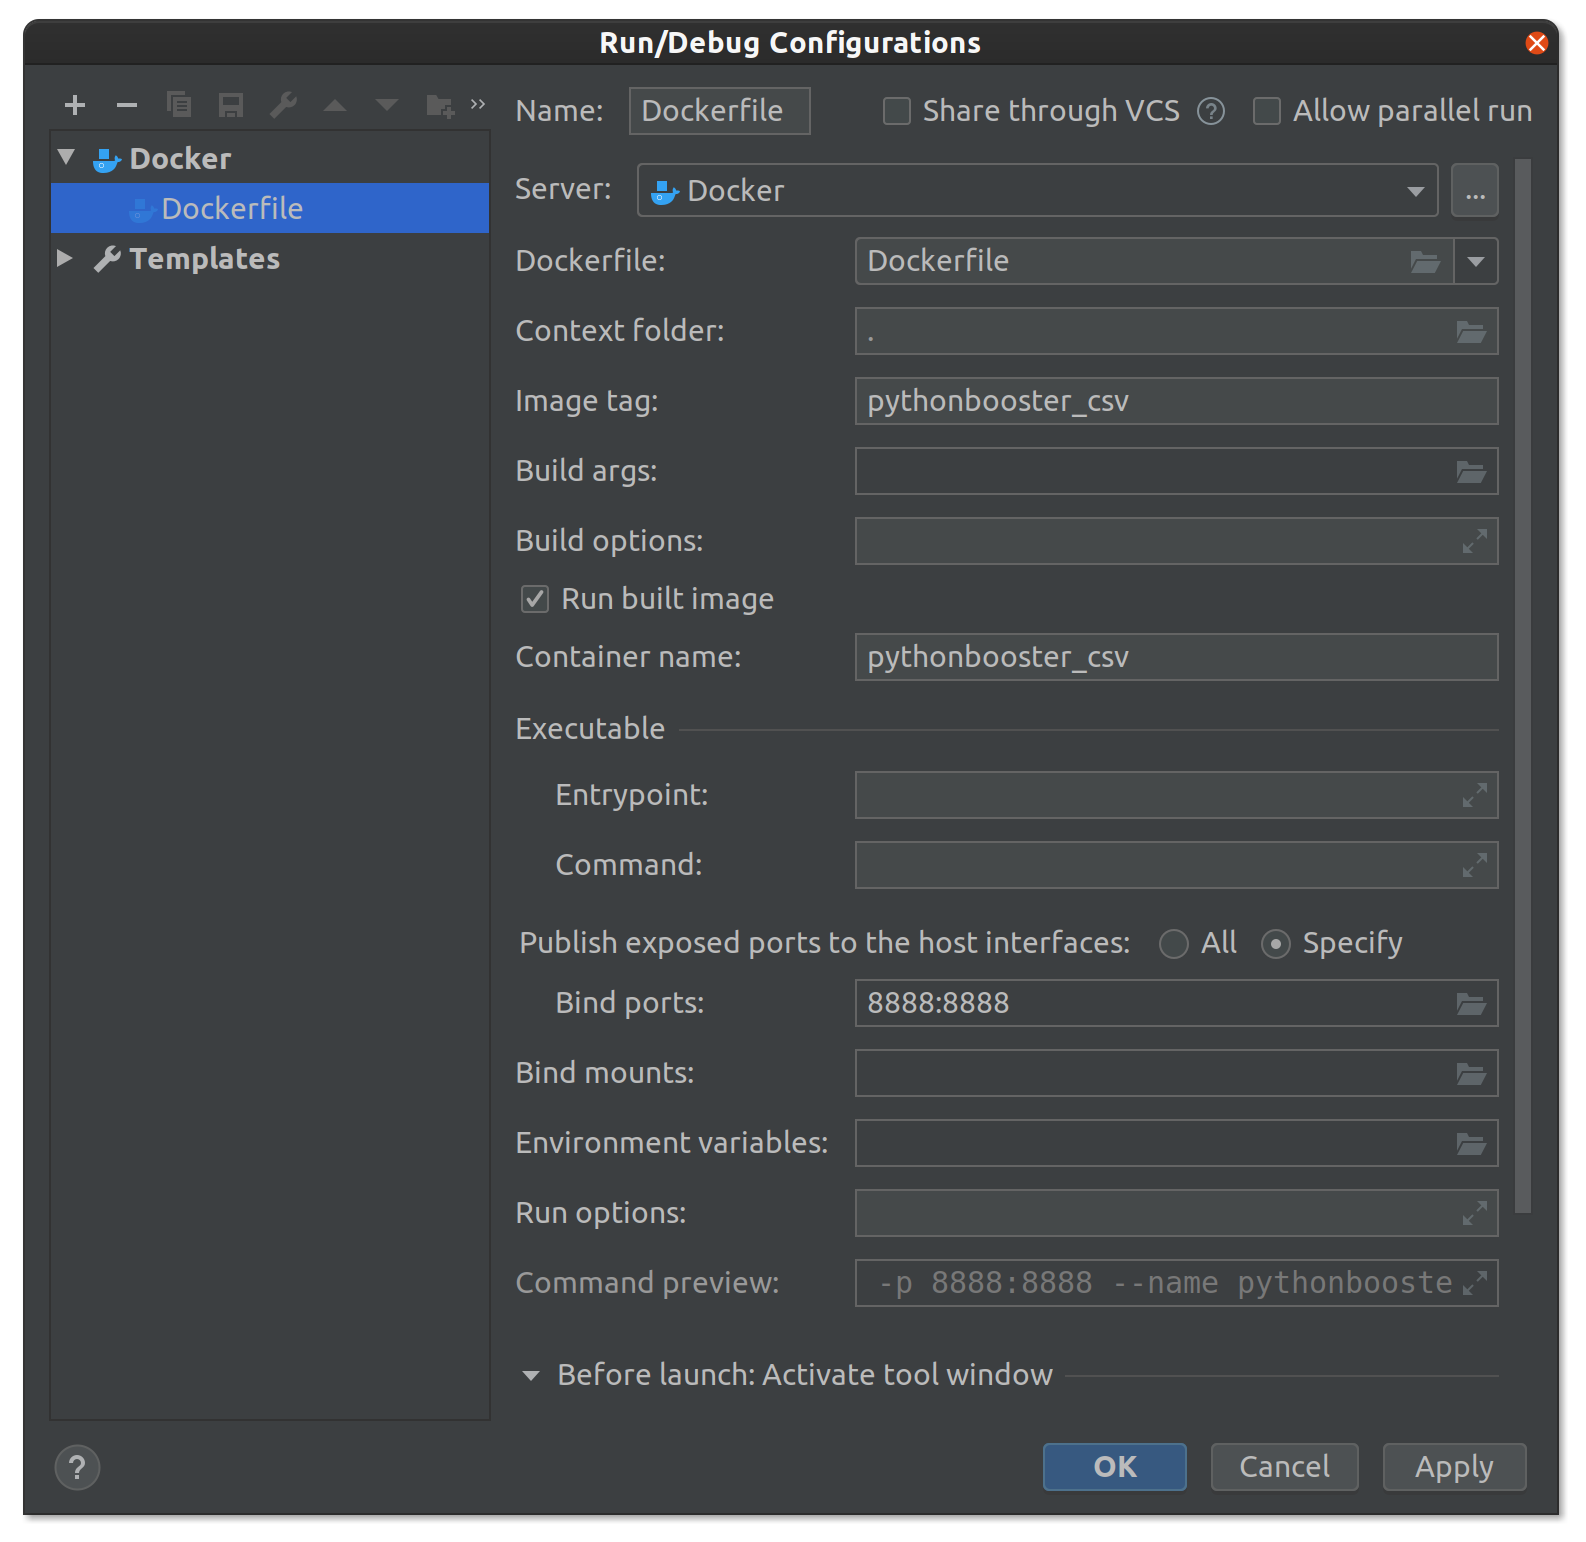
Task: Open Build args editor icon
Action: coord(1471,472)
